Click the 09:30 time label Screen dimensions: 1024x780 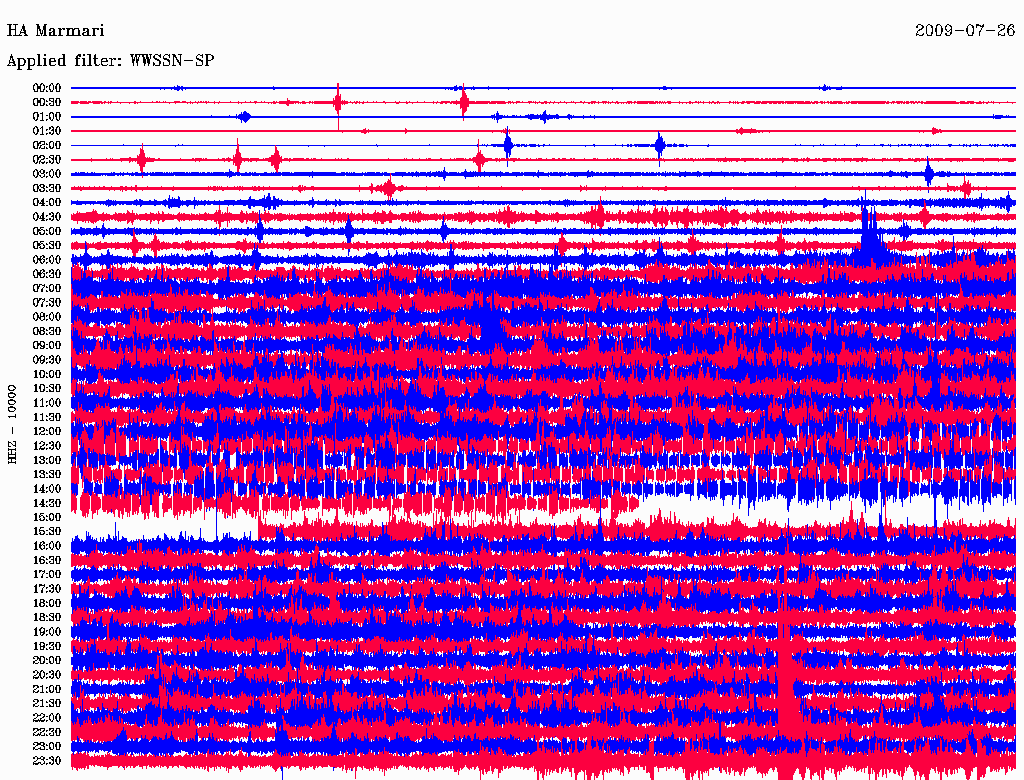point(47,360)
